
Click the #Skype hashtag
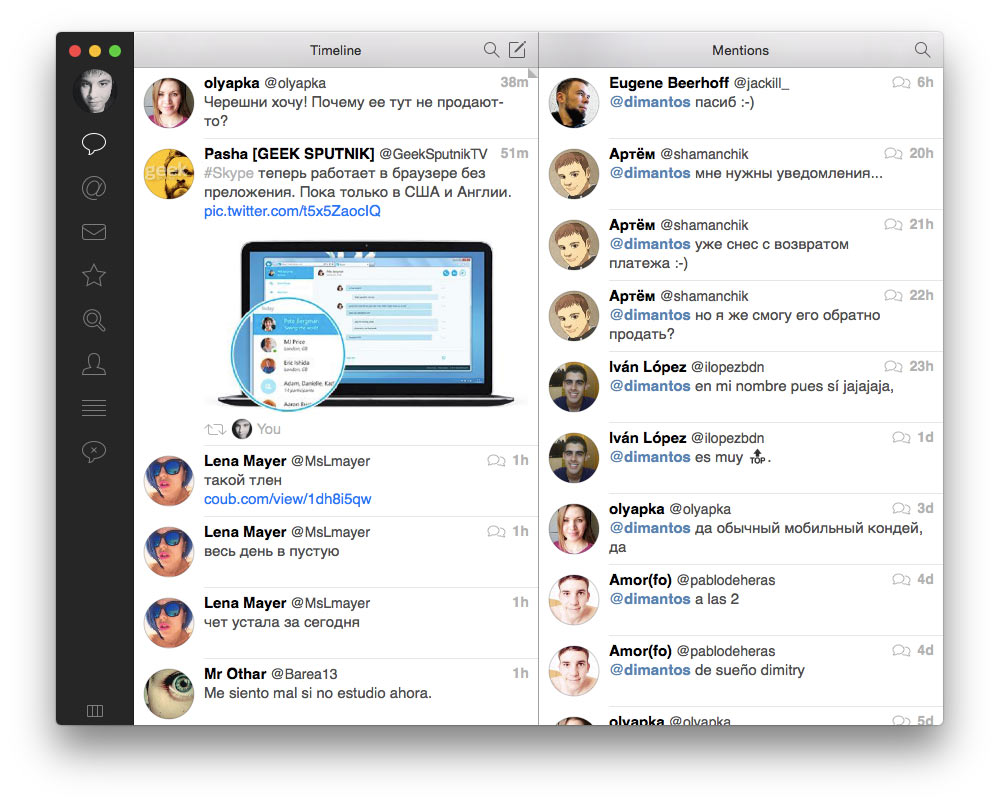229,173
